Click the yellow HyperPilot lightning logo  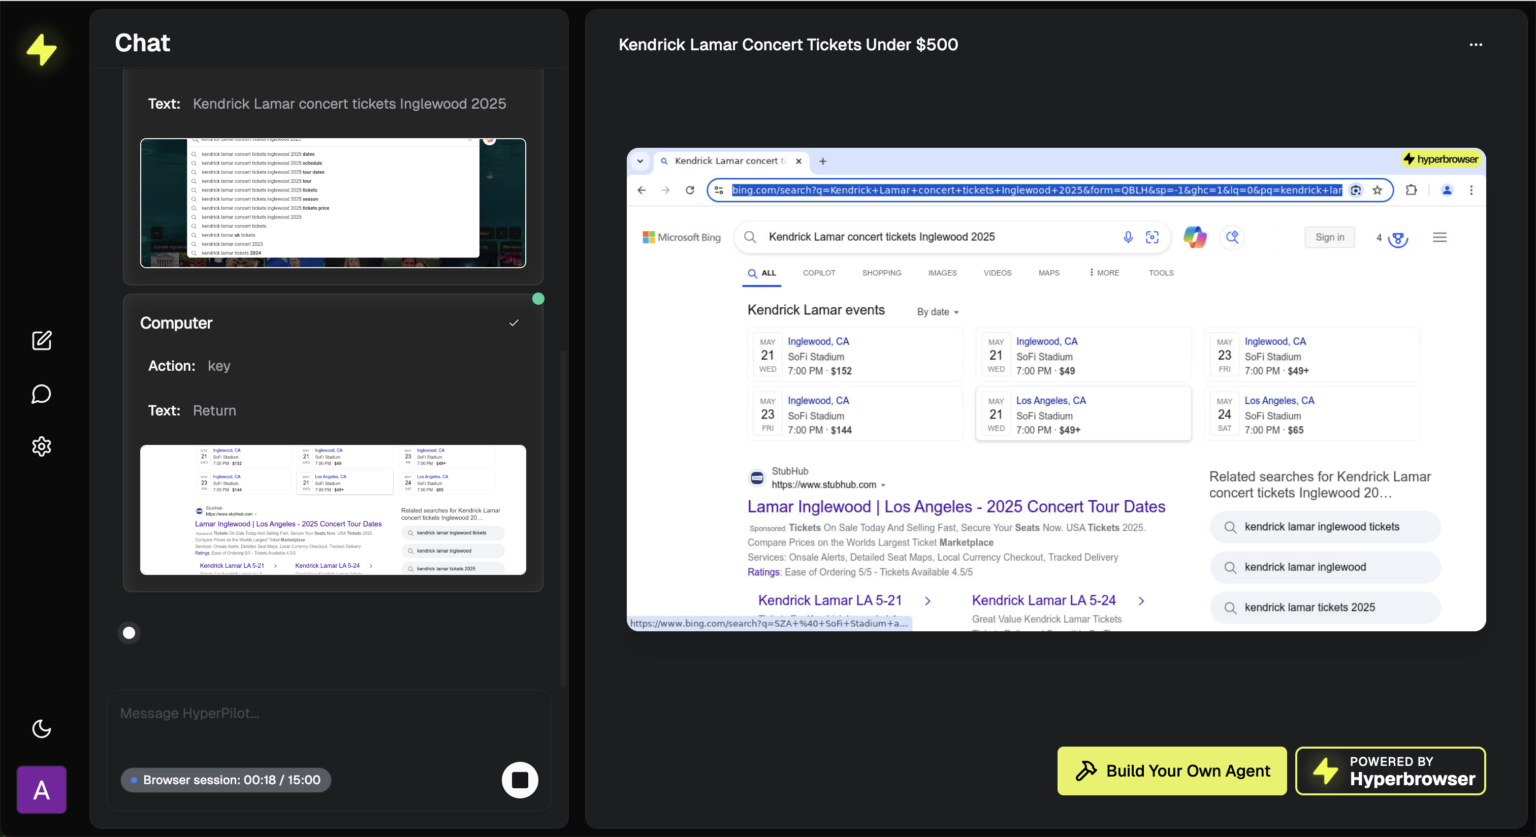[41, 49]
